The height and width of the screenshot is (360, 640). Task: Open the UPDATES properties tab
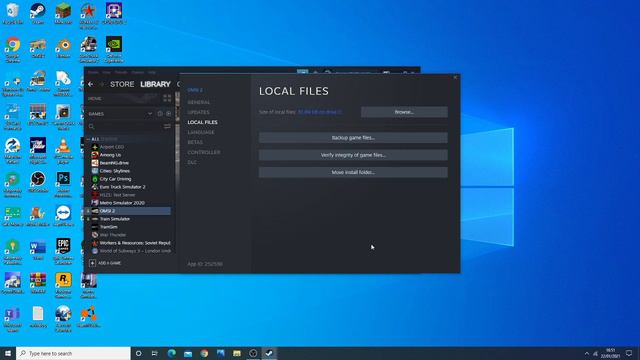[198, 112]
